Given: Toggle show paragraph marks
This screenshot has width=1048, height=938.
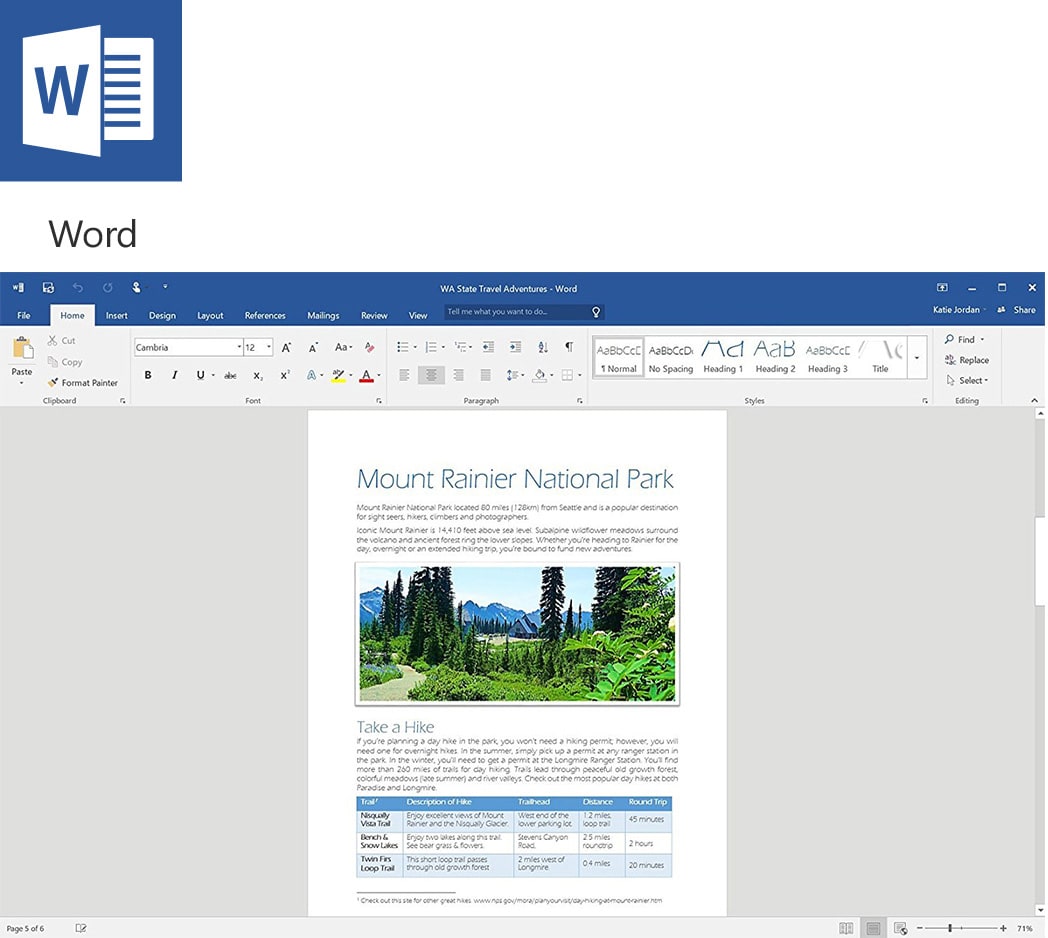Looking at the screenshot, I should coord(569,347).
